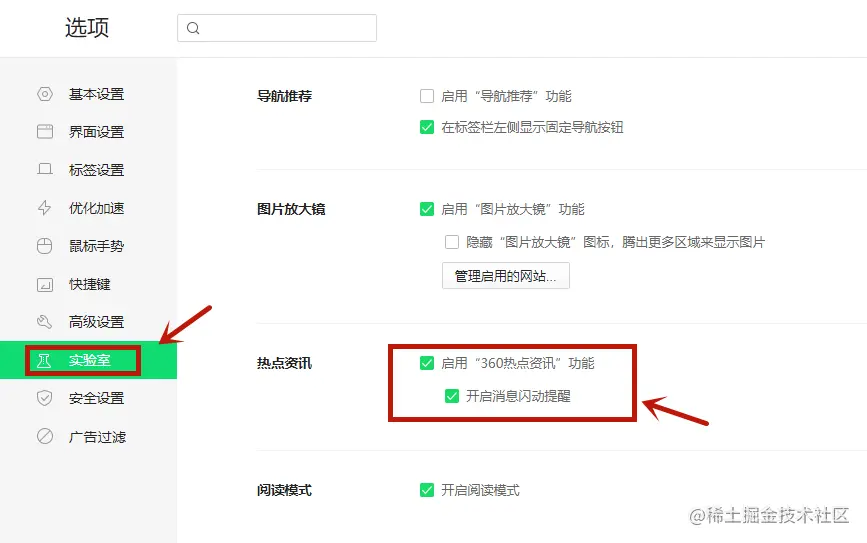Toggle 启用"图片放大镜"功能 checkbox

point(427,209)
